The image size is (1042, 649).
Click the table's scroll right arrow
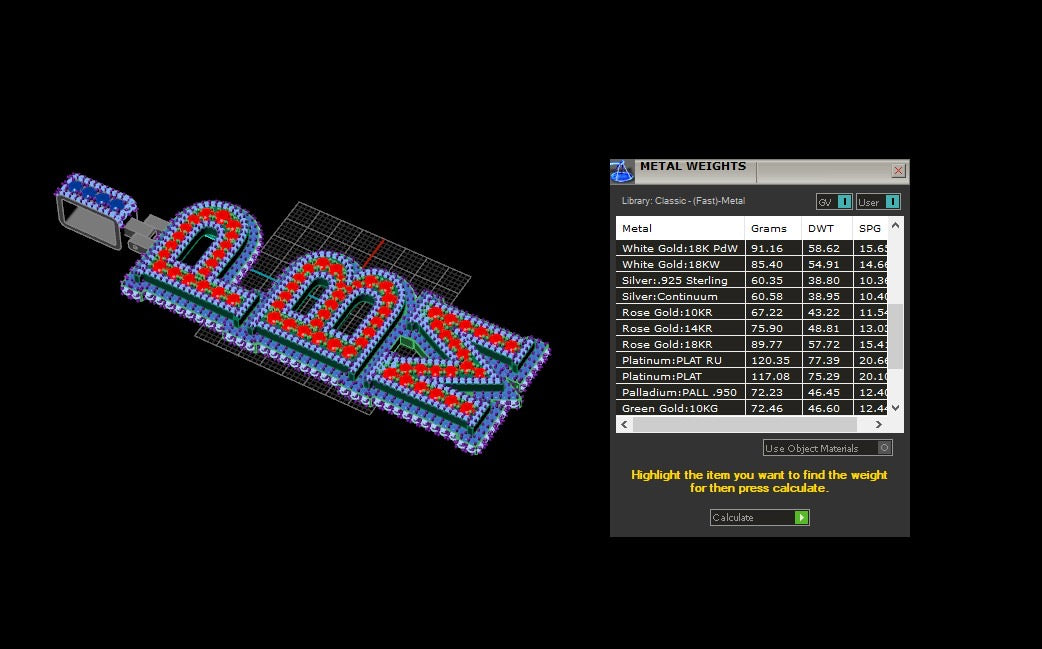pyautogui.click(x=879, y=424)
